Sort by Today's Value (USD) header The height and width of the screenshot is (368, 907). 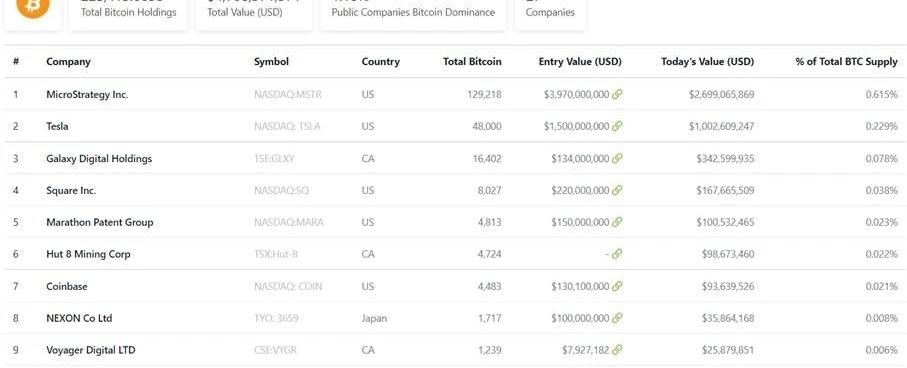point(707,61)
